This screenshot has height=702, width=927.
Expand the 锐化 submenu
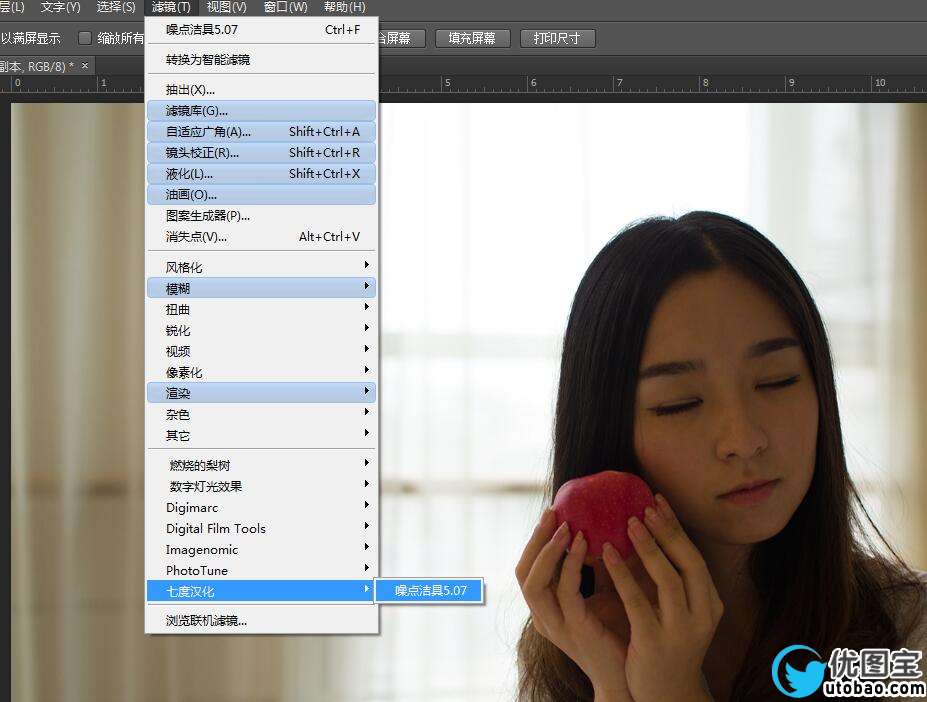click(x=261, y=330)
